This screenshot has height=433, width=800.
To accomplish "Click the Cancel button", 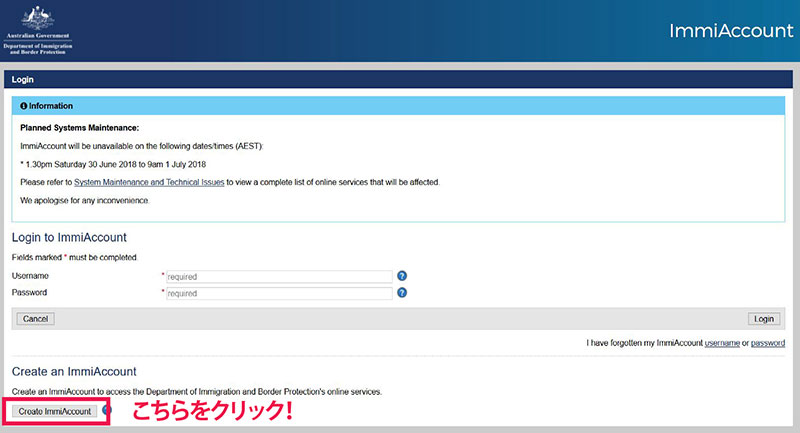I will click(x=35, y=319).
